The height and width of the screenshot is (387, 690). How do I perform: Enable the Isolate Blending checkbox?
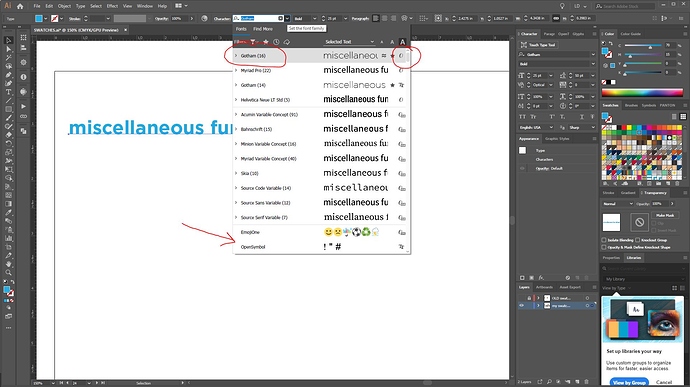(604, 240)
